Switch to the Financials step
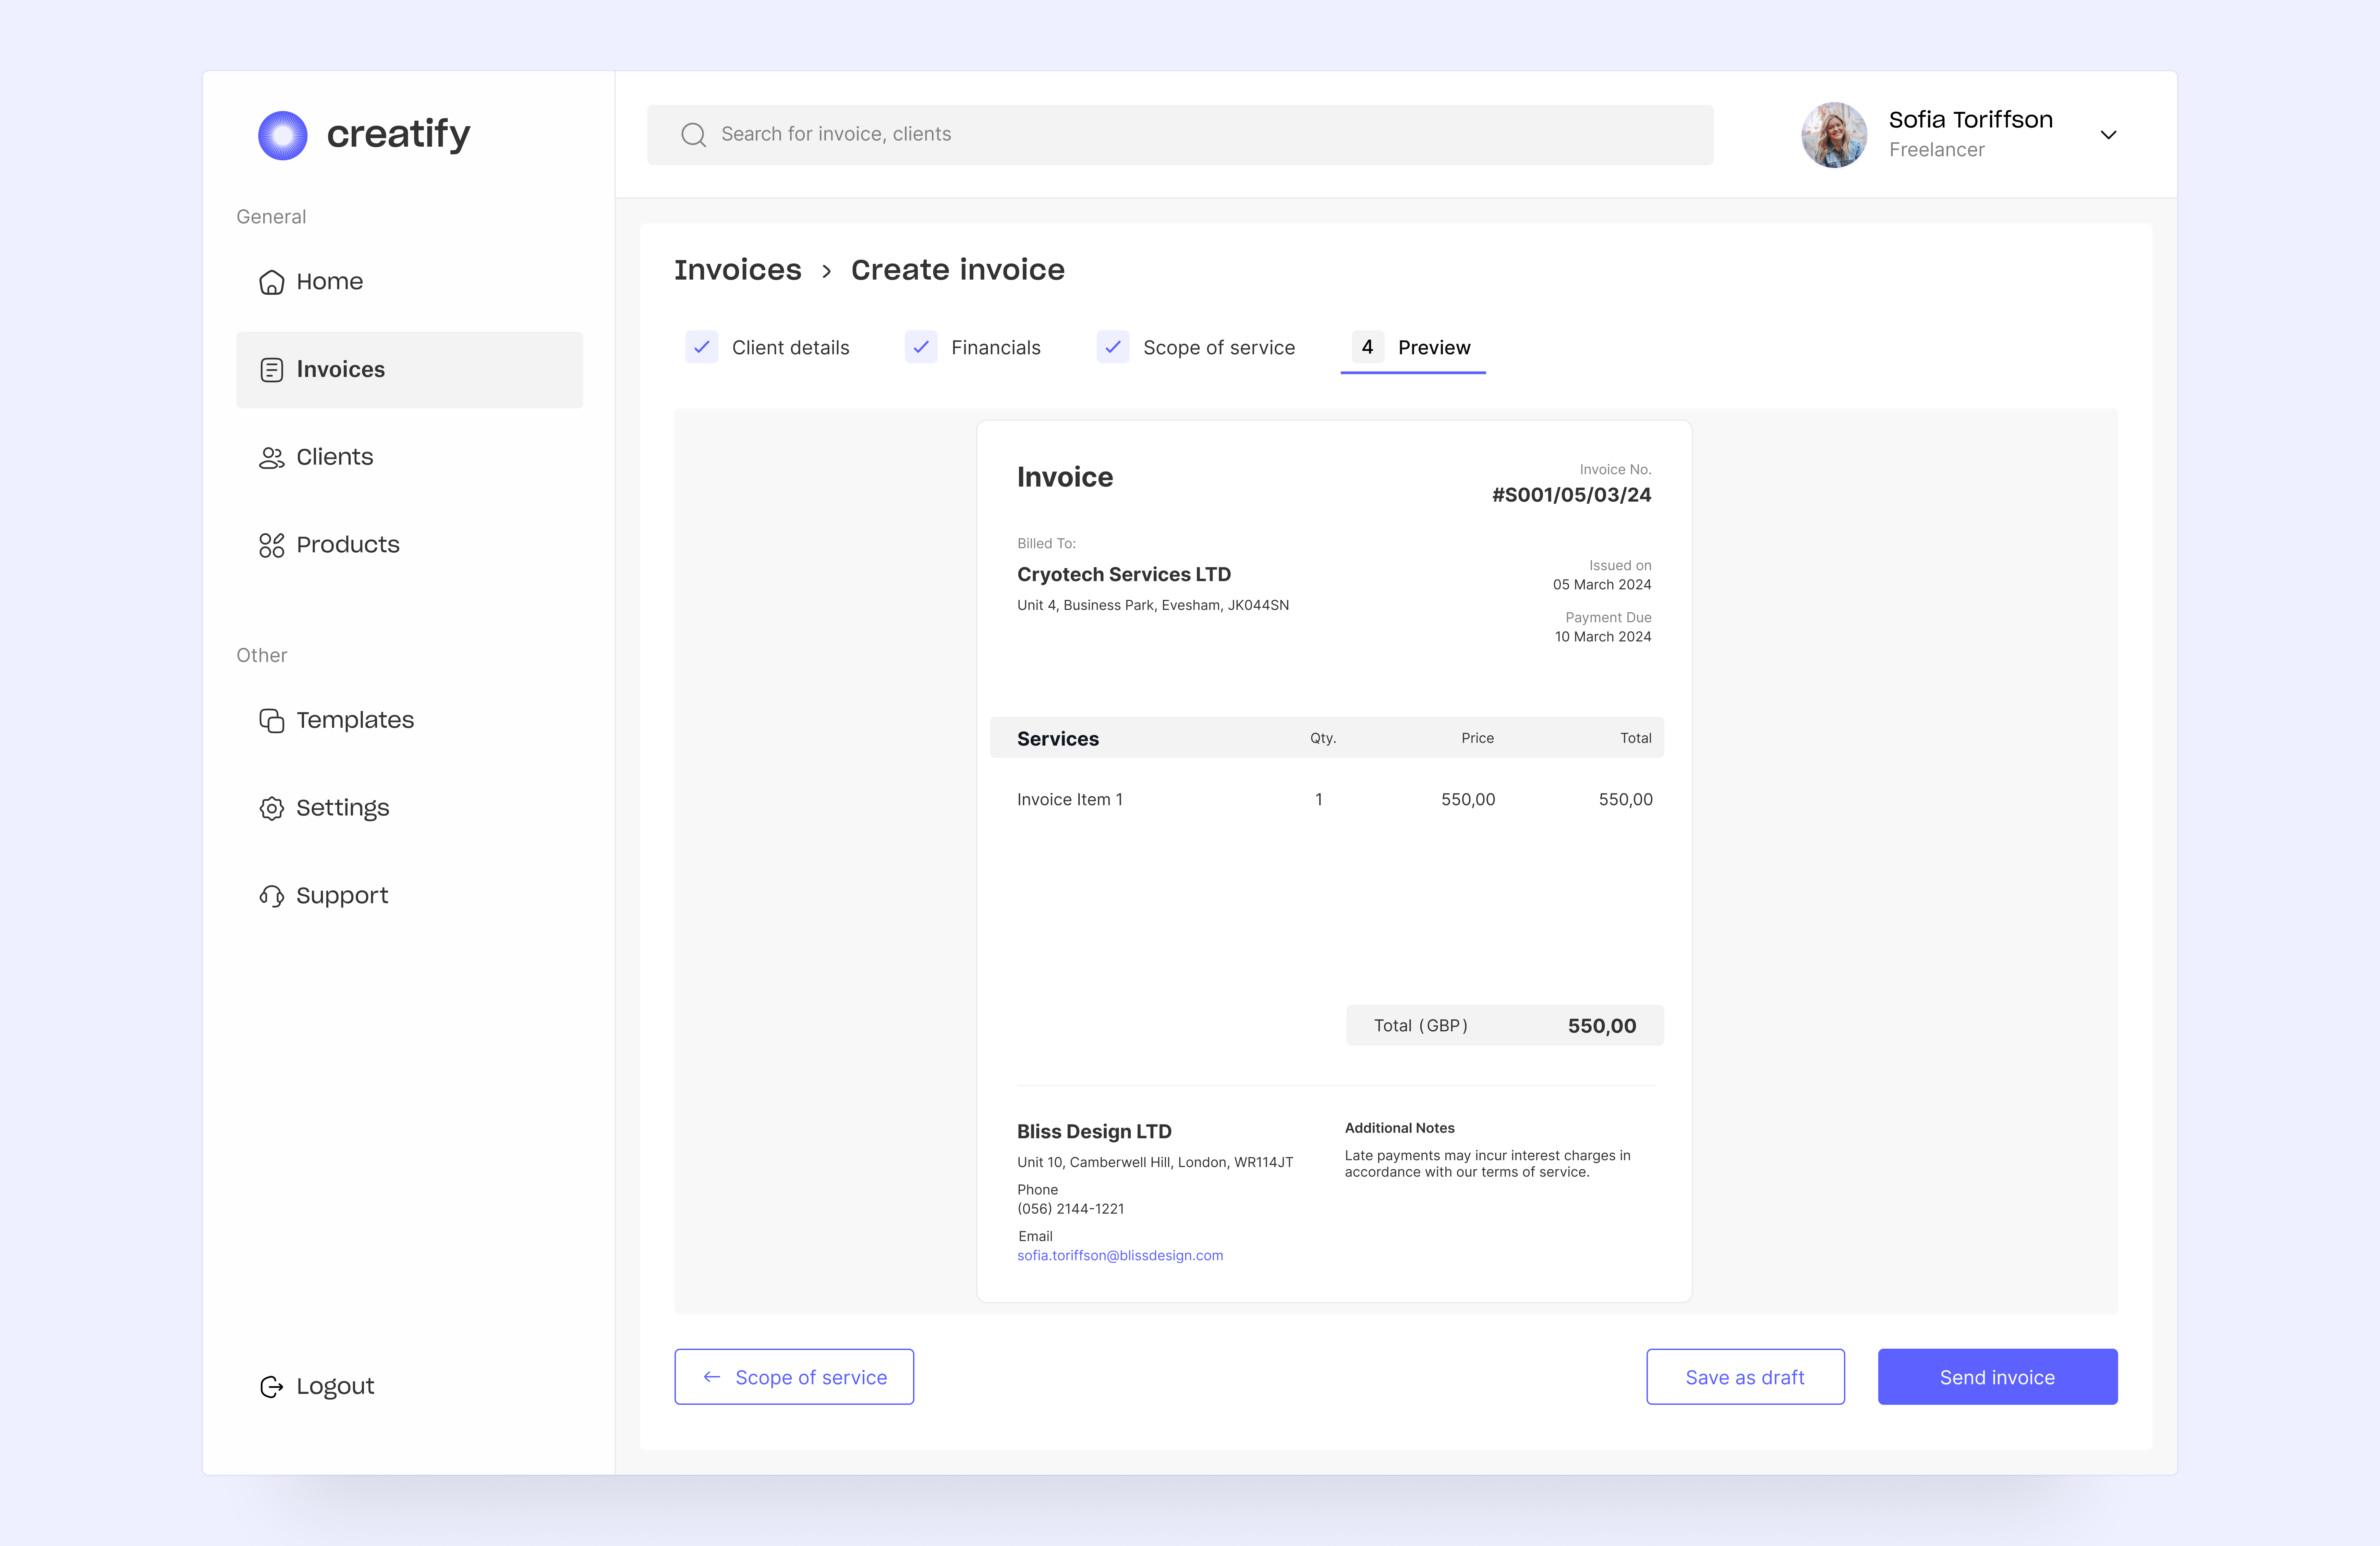The image size is (2380, 1546). (x=973, y=347)
